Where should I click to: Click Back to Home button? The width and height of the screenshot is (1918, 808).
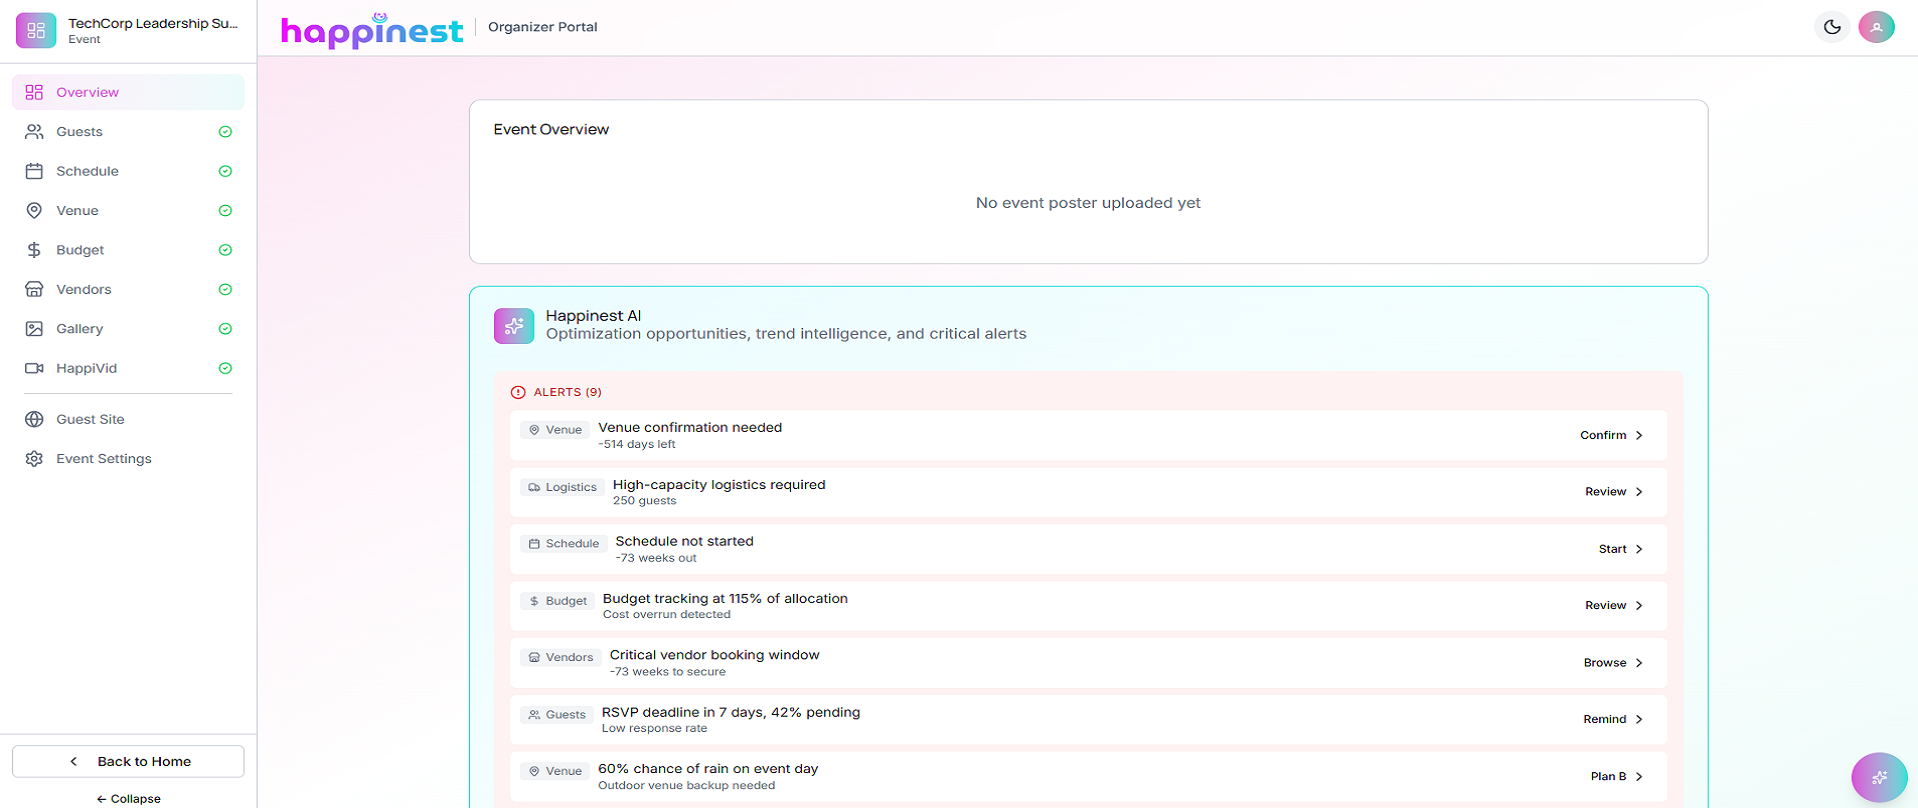pyautogui.click(x=128, y=761)
